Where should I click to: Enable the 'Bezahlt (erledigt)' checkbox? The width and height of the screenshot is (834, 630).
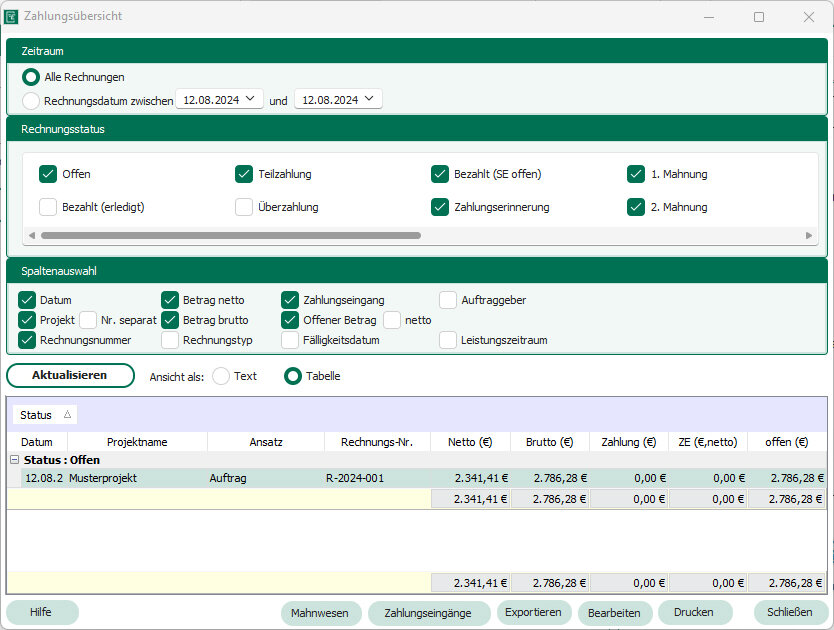(48, 207)
